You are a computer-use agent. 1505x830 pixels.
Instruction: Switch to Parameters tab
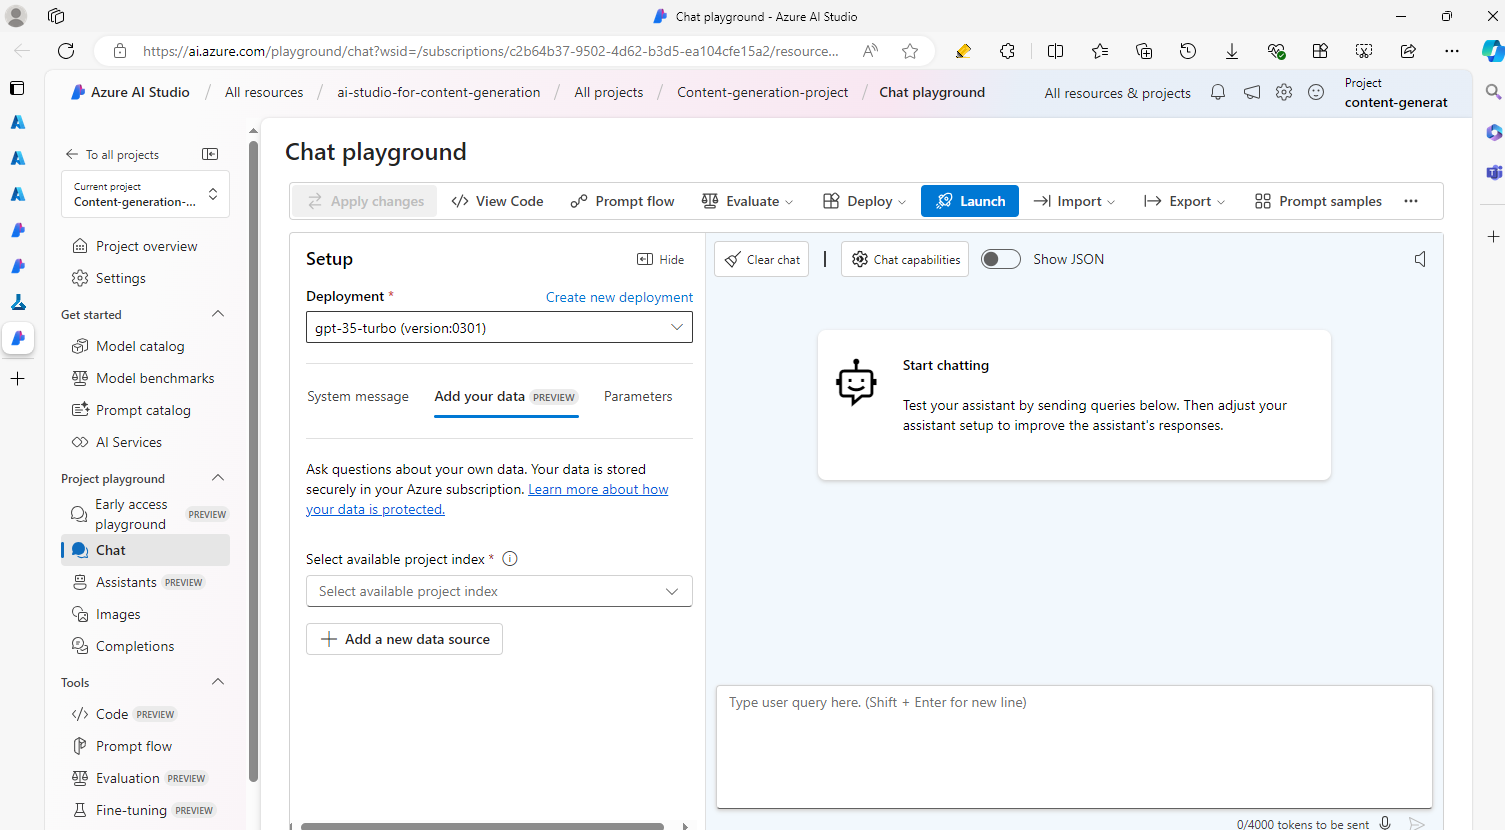coord(638,396)
